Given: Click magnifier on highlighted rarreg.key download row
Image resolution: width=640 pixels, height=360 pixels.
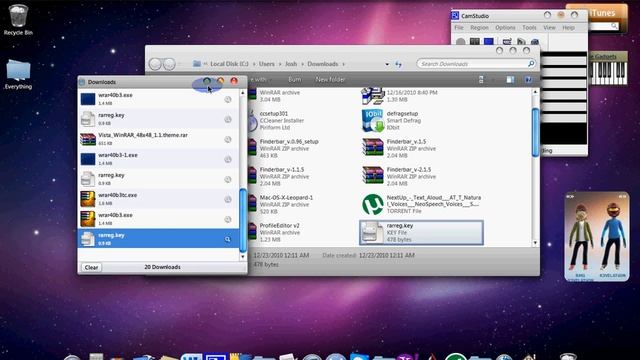Looking at the screenshot, I should coord(228,240).
